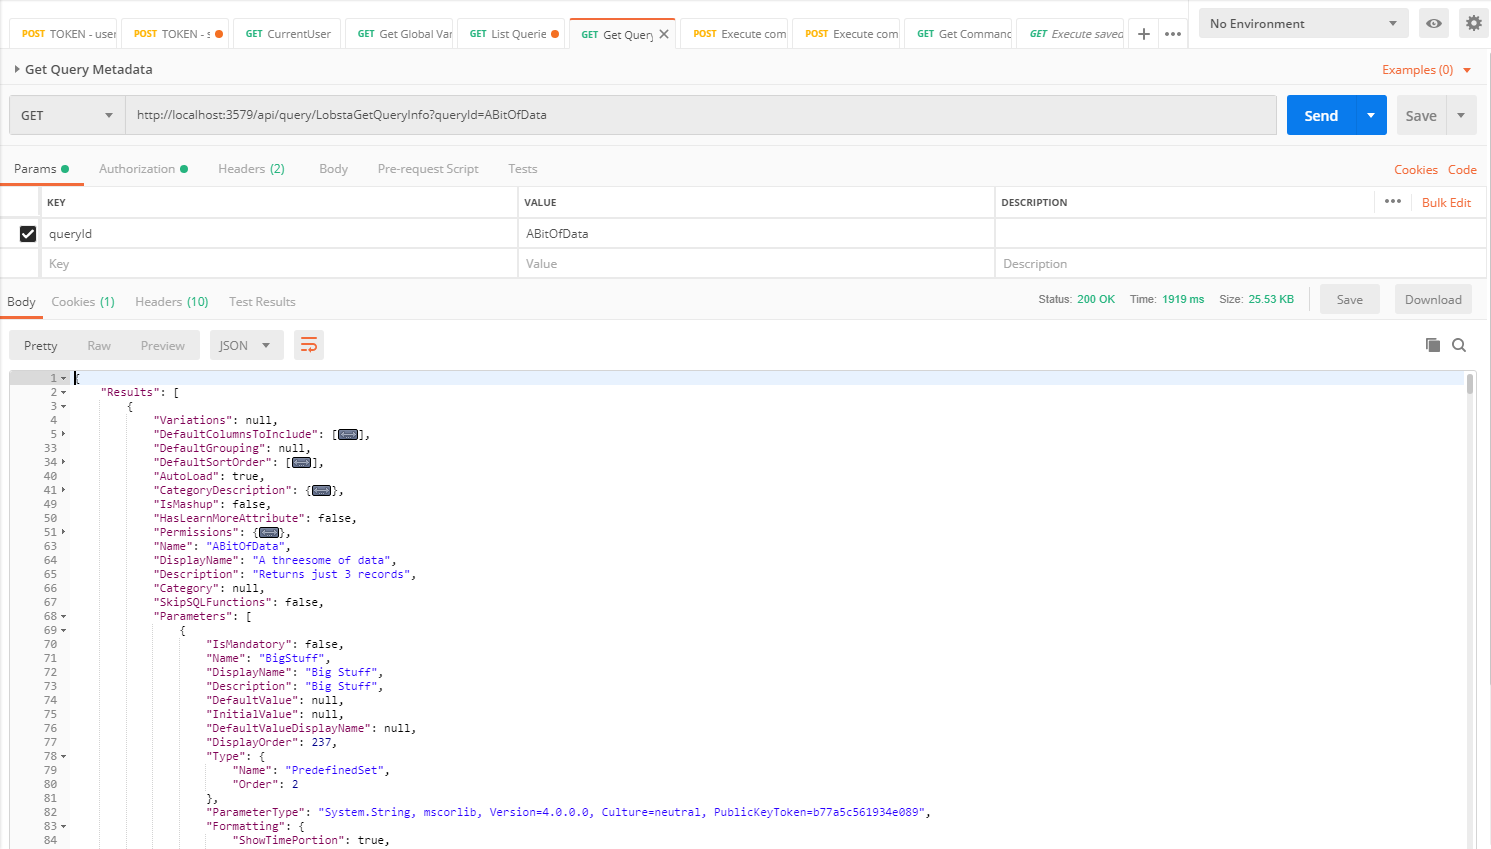Switch to the Authorization tab
The image size is (1491, 849).
pos(137,169)
